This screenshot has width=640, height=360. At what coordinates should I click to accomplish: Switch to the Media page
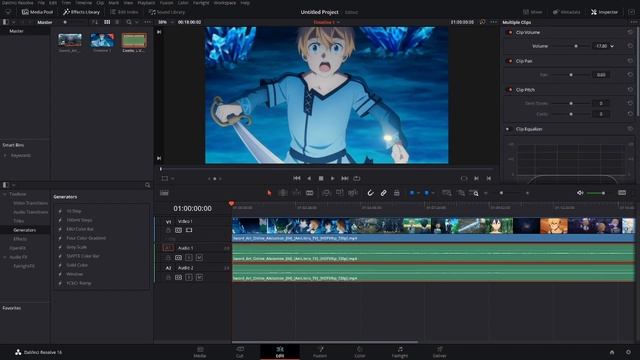click(x=200, y=352)
